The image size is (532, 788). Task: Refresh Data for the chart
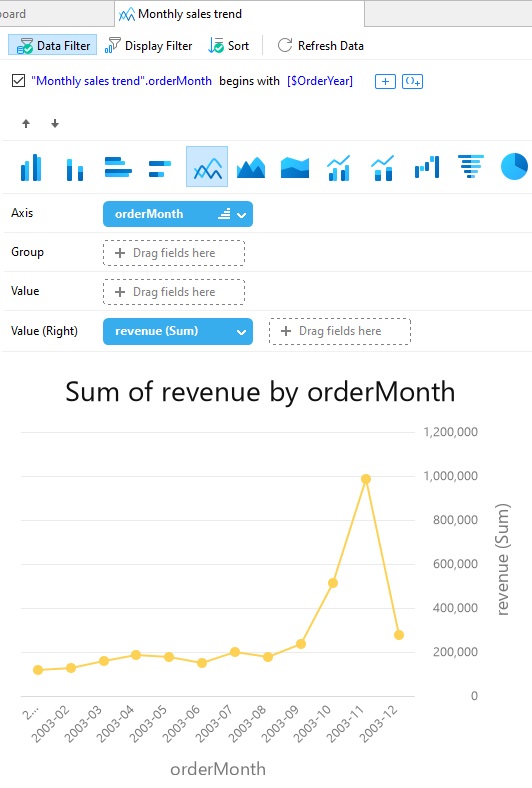click(321, 46)
